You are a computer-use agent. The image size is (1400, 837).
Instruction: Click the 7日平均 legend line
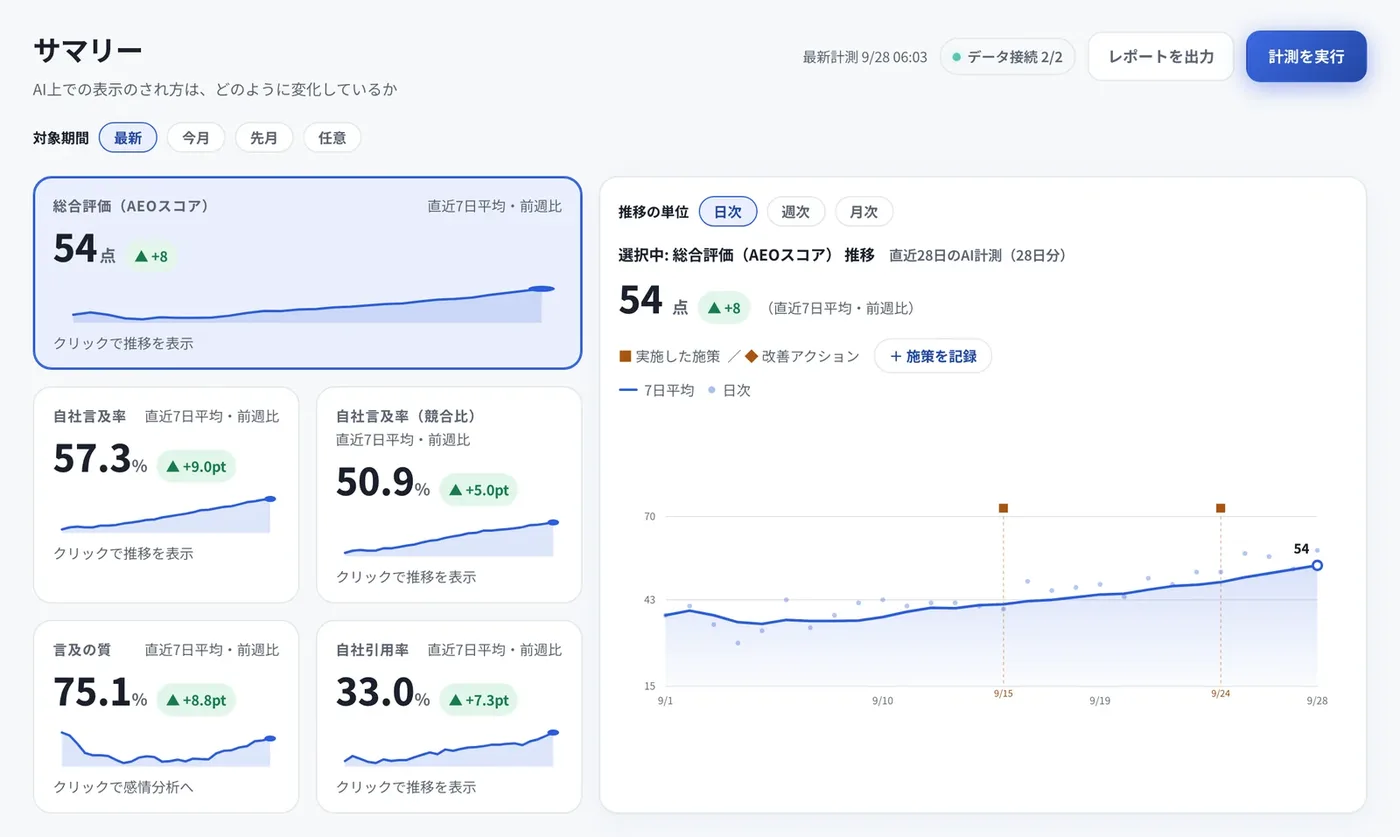(629, 391)
